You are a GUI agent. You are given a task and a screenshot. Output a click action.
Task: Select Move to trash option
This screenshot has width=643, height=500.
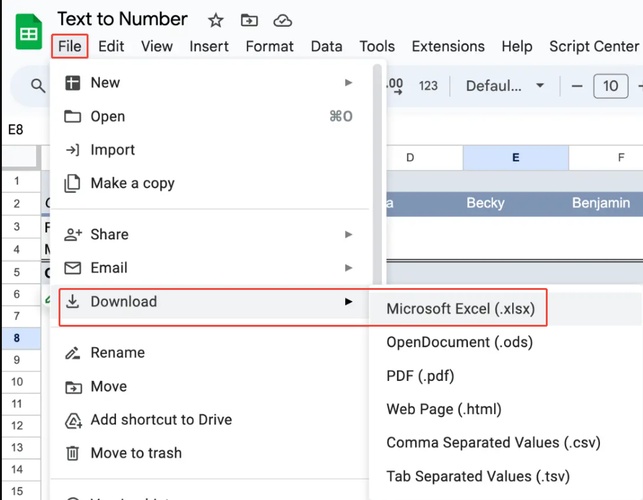point(209,453)
